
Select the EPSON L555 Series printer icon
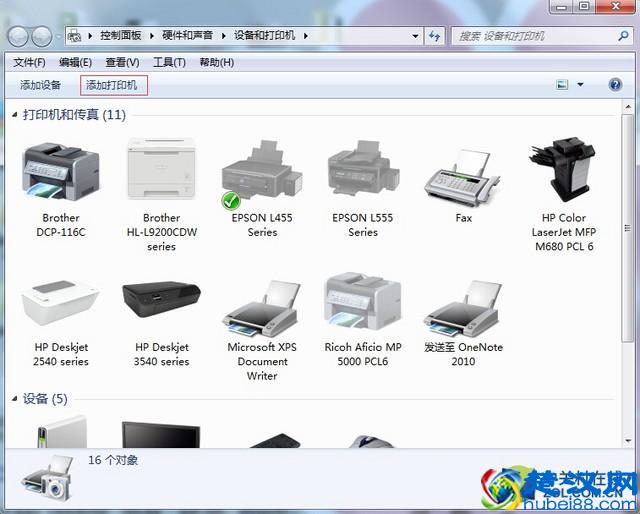click(x=363, y=168)
